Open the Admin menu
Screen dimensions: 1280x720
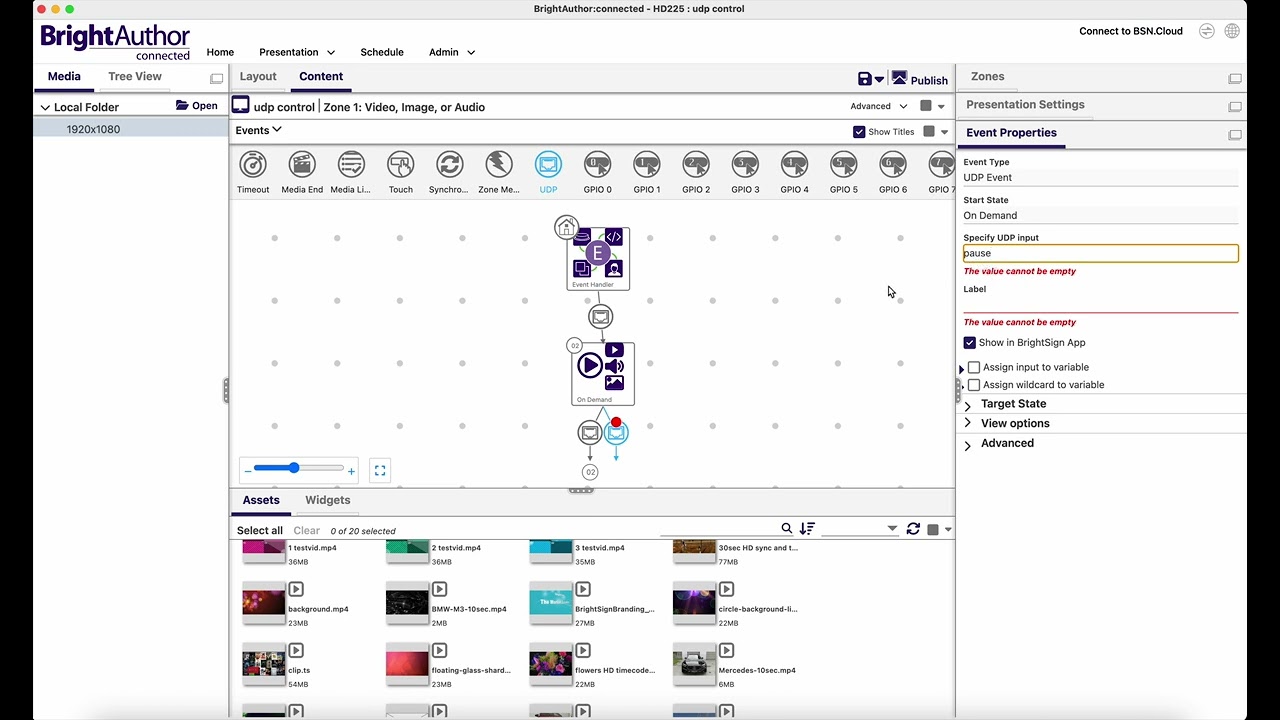pyautogui.click(x=452, y=52)
